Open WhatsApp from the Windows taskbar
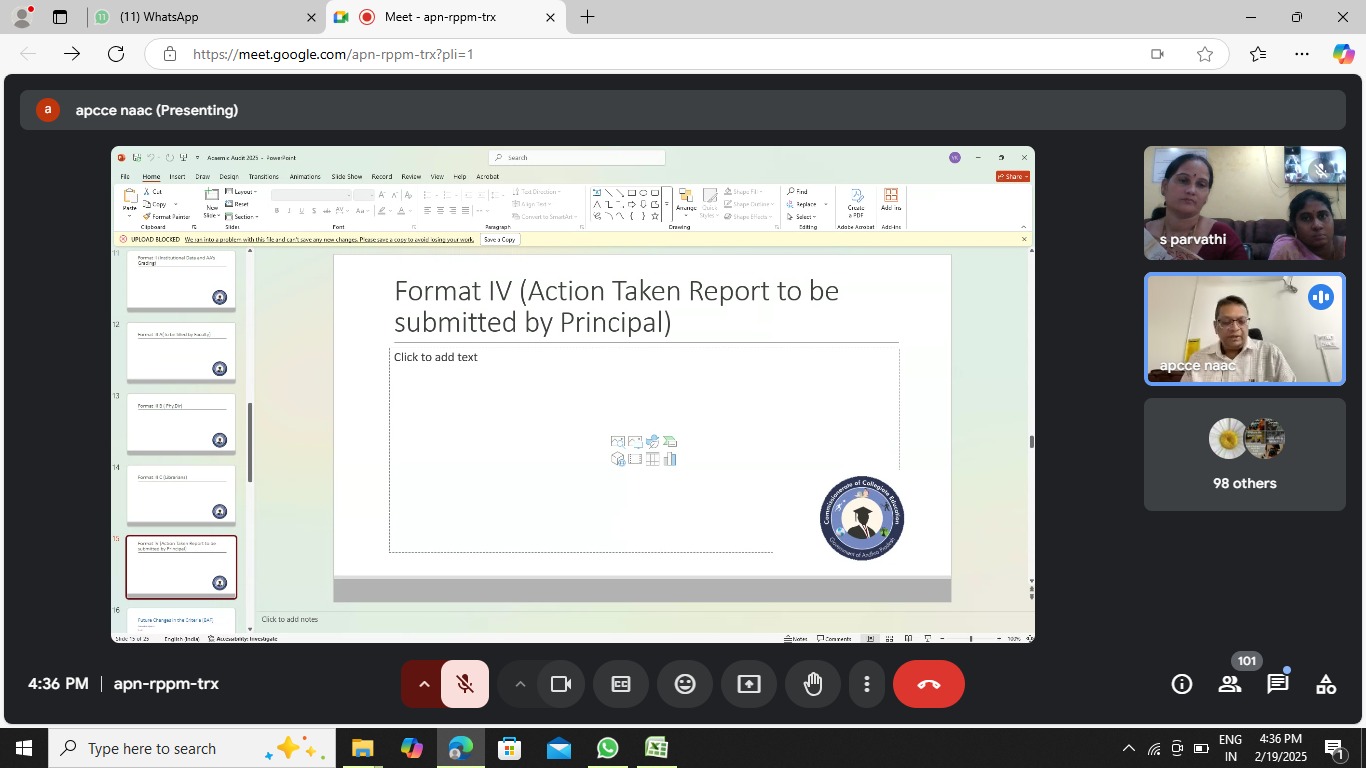Image resolution: width=1366 pixels, height=768 pixels. 607,748
